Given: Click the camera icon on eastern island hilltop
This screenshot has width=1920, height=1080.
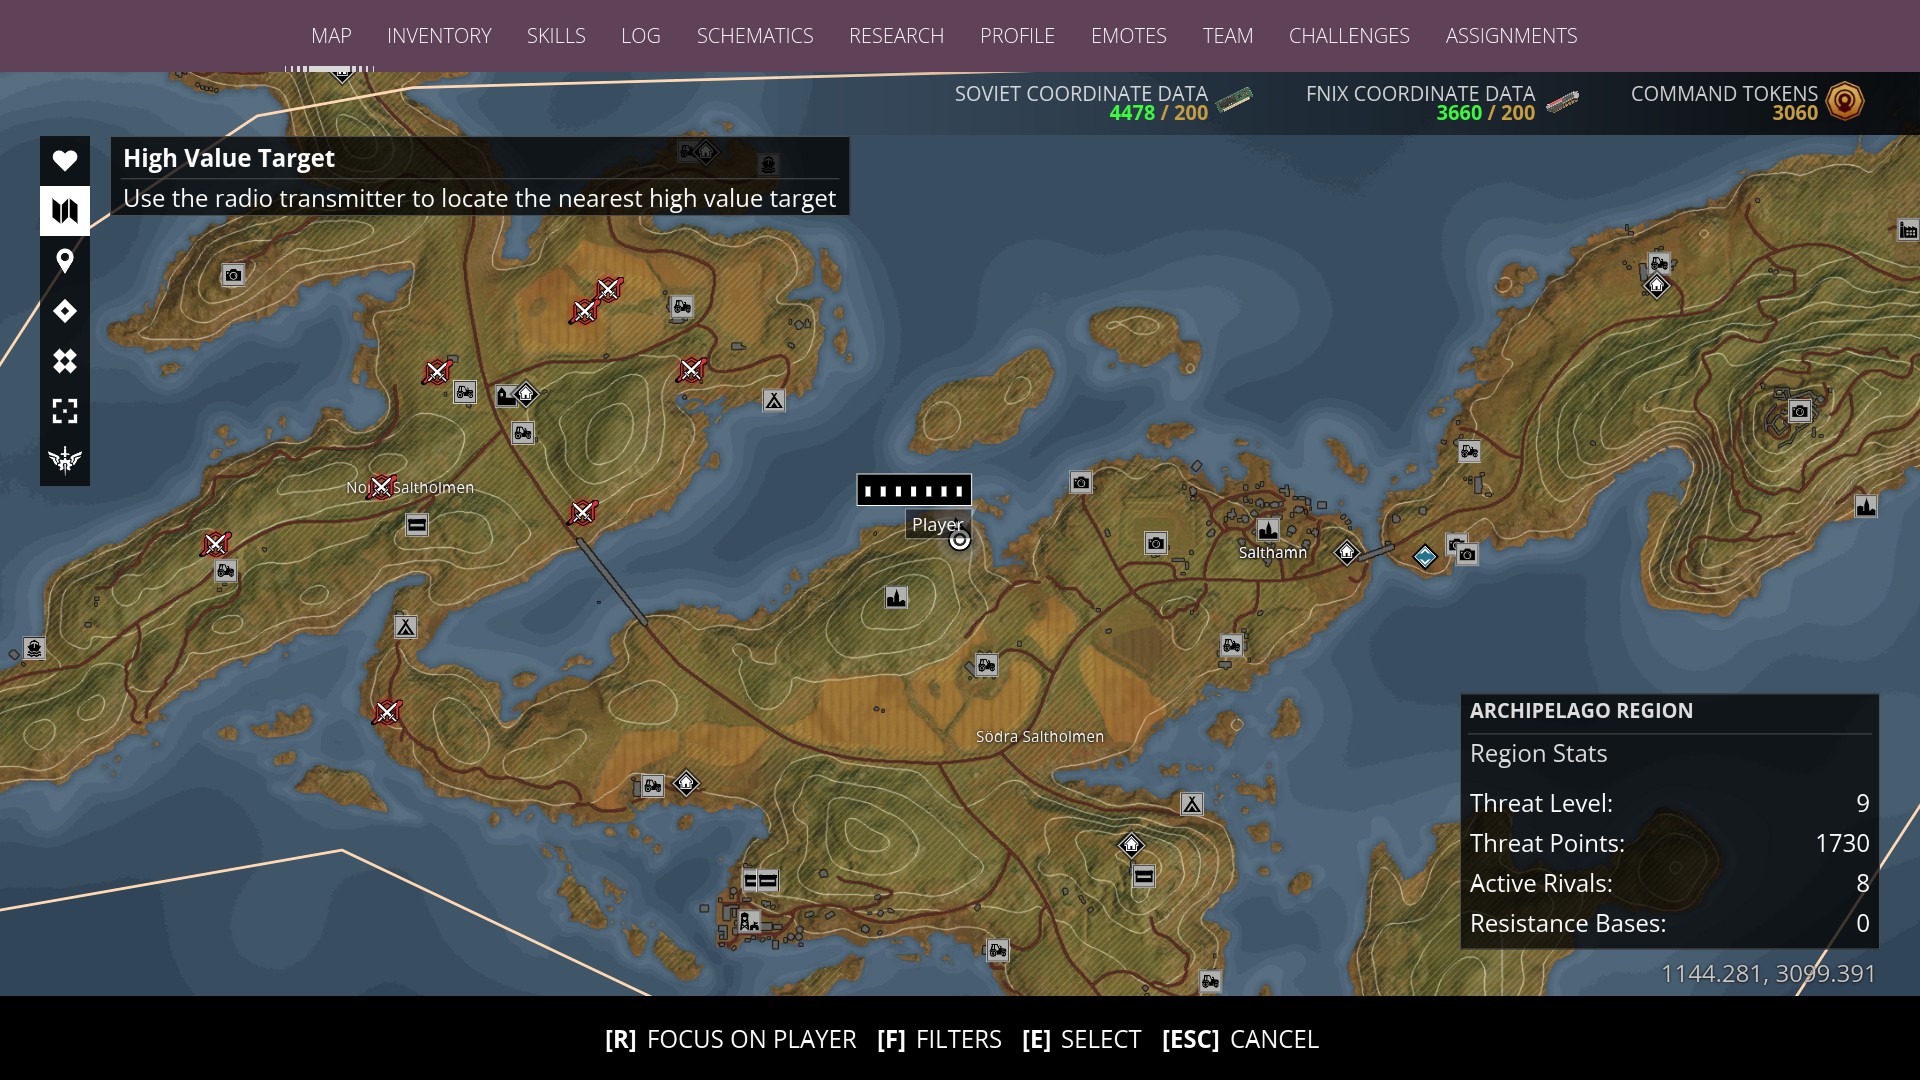Looking at the screenshot, I should pos(1800,411).
